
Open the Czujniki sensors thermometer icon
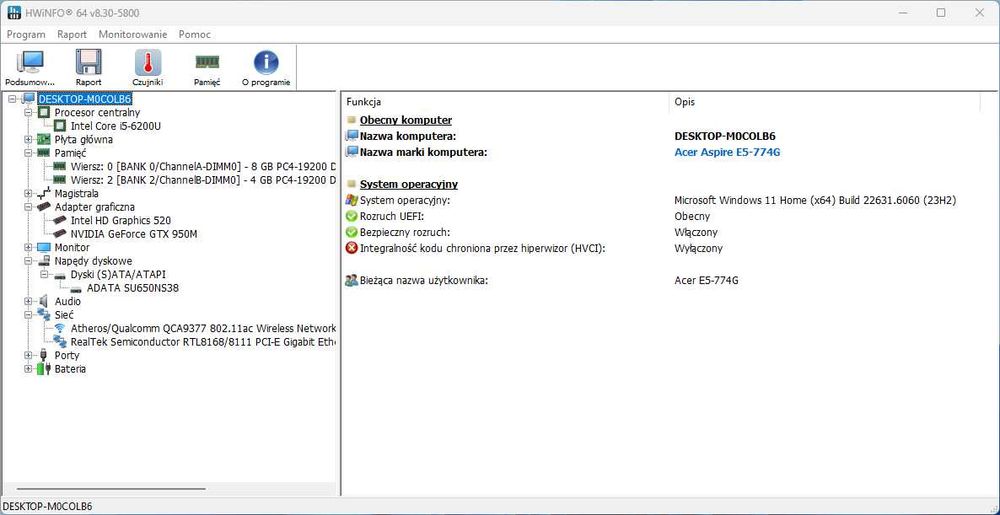[x=148, y=62]
